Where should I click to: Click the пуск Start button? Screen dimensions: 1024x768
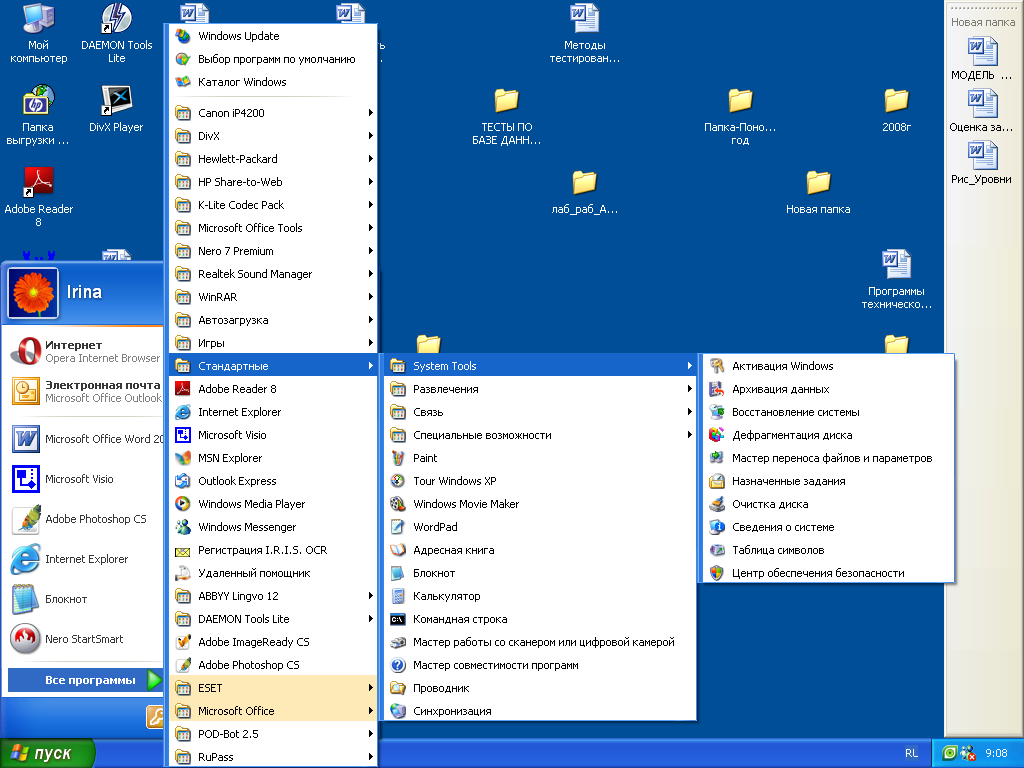tap(47, 753)
